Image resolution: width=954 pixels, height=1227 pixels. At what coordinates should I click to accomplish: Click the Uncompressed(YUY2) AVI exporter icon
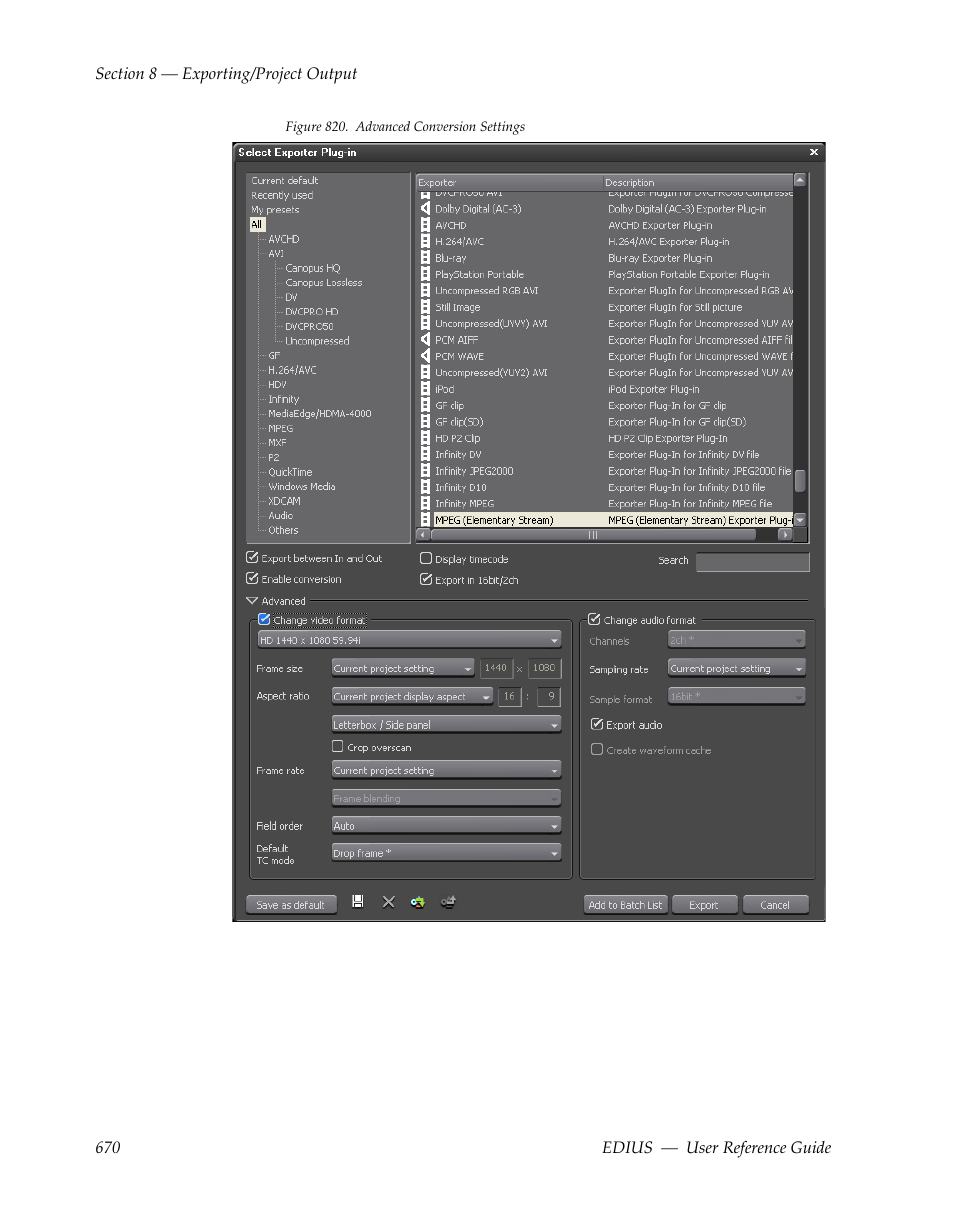pos(425,373)
